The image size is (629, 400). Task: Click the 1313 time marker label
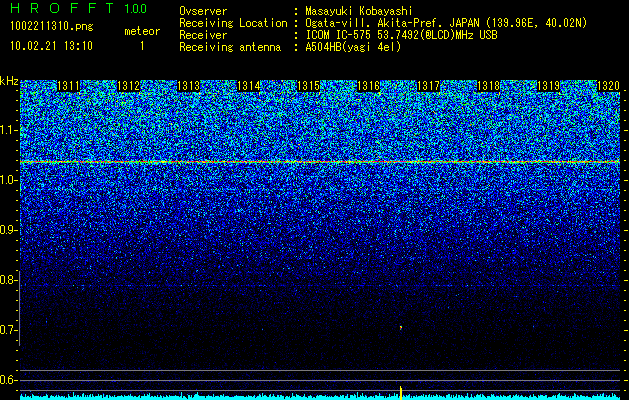coord(189,86)
